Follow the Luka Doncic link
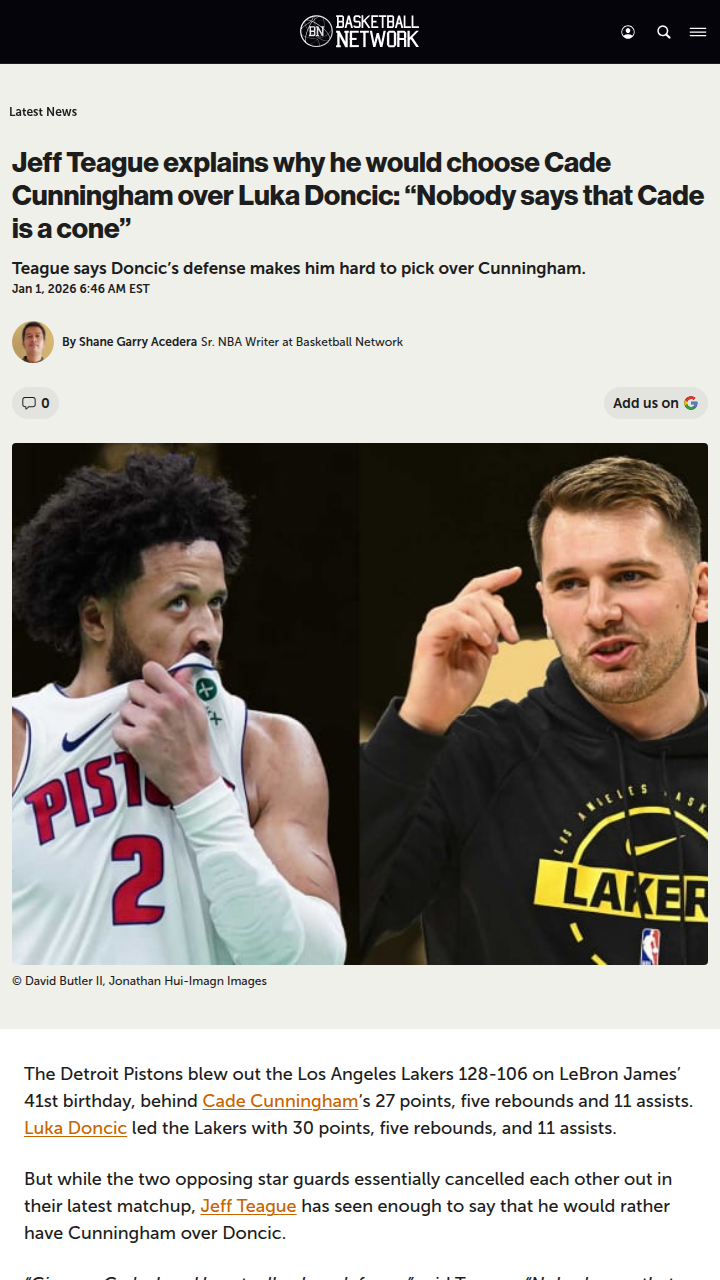The image size is (720, 1280). click(76, 1128)
